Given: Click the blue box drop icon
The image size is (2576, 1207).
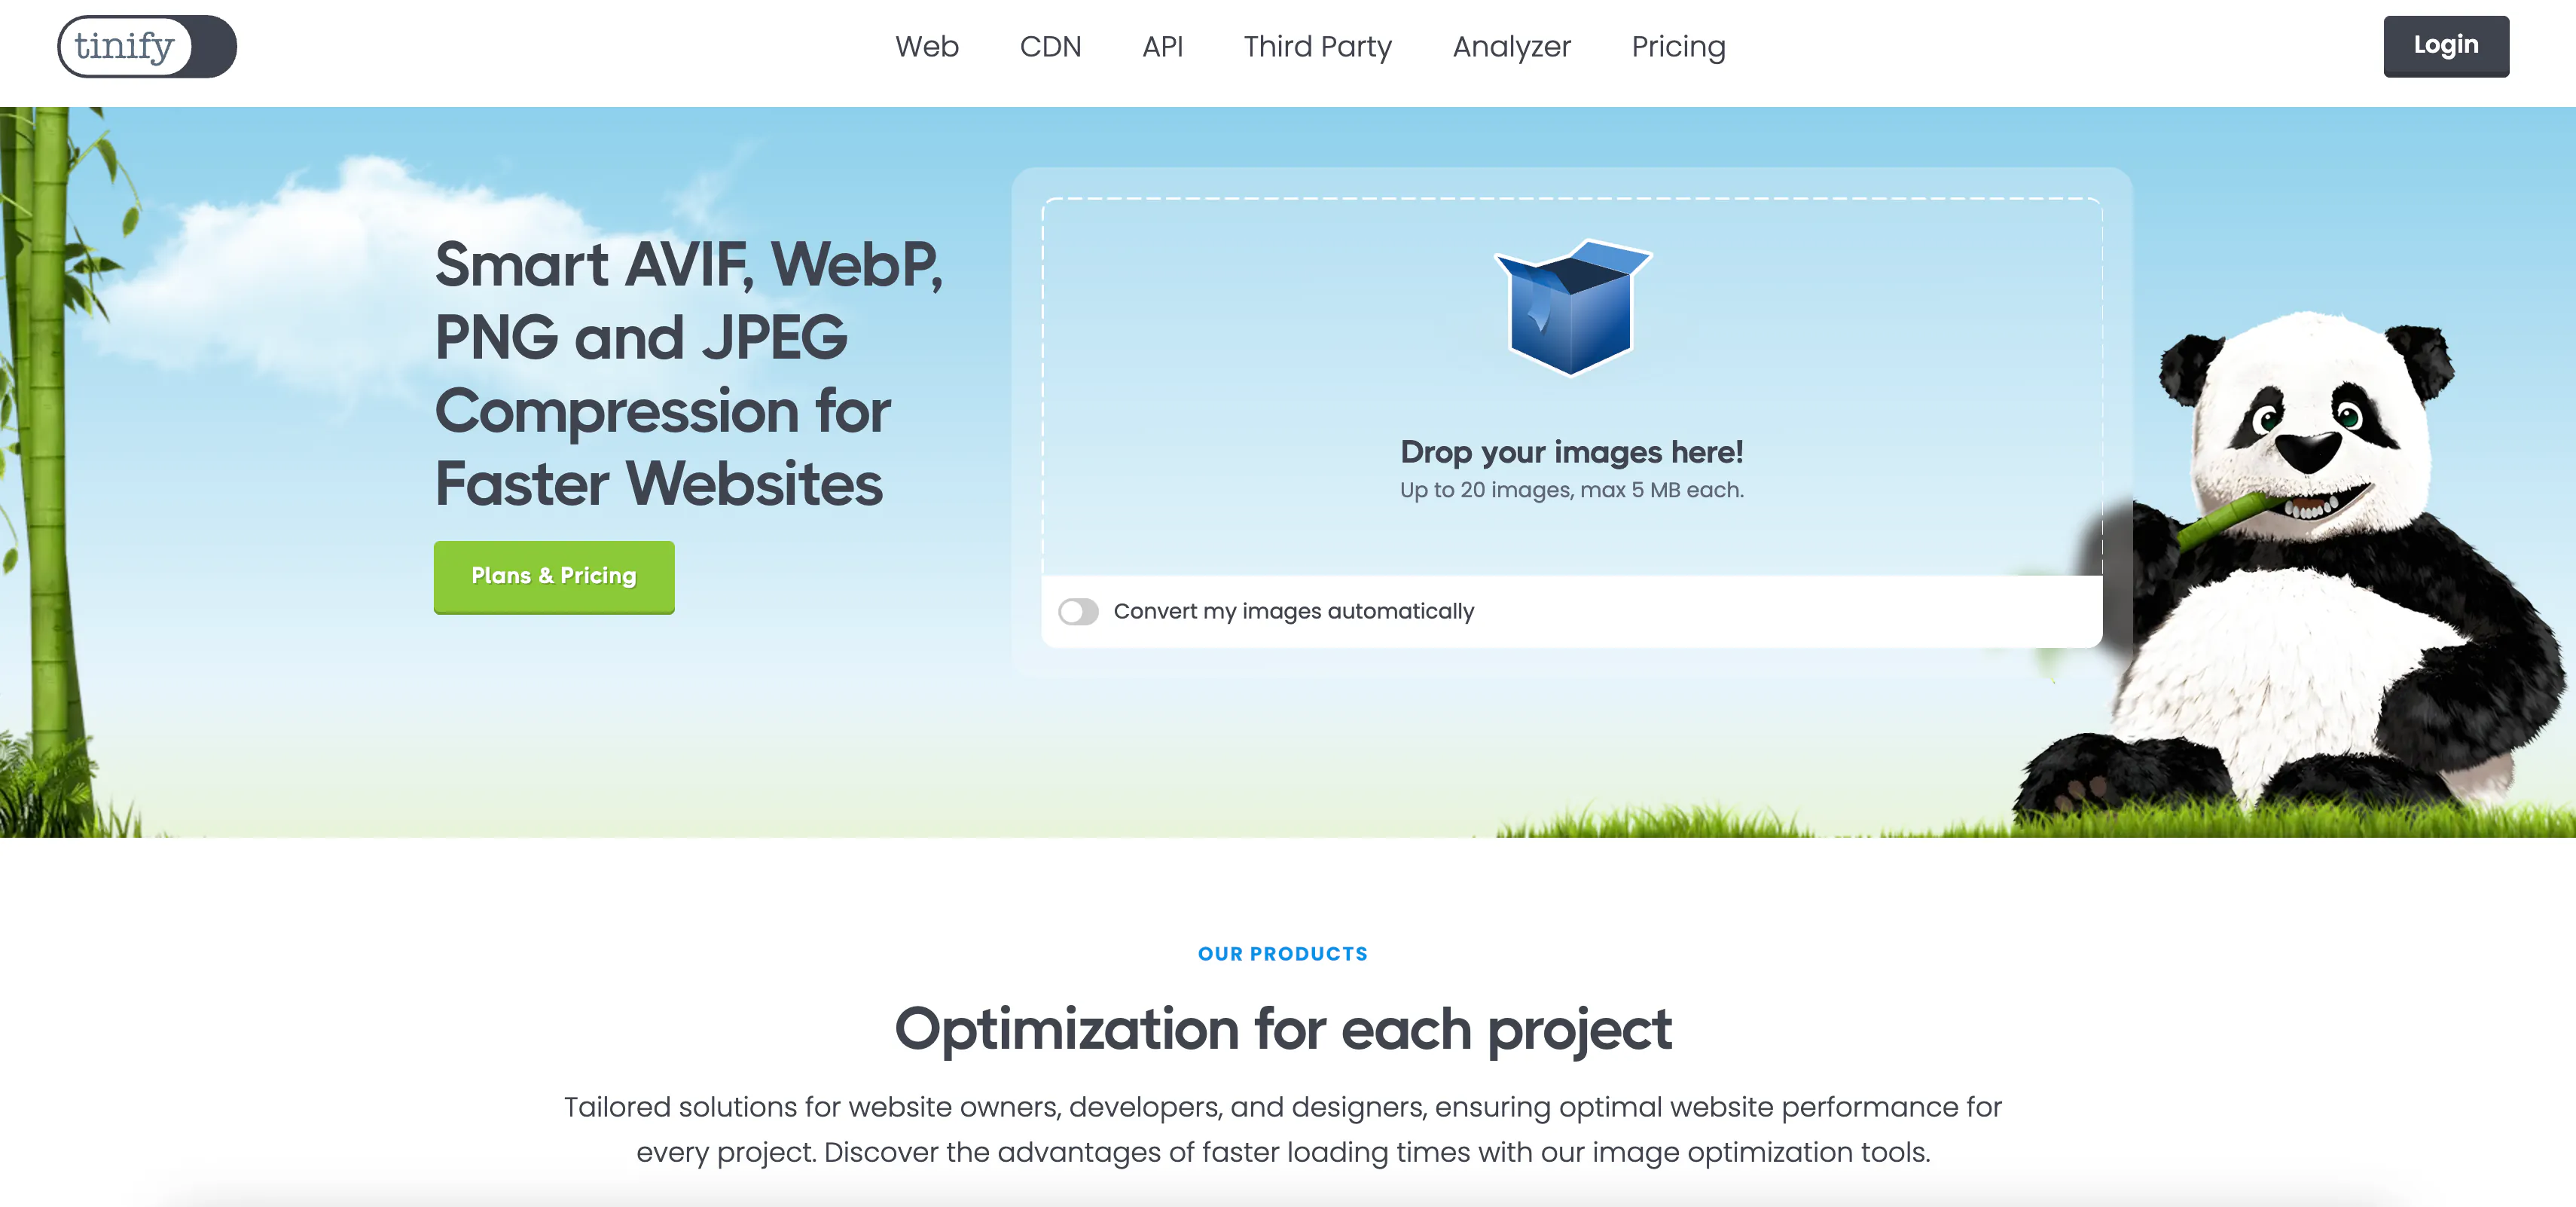Looking at the screenshot, I should pyautogui.click(x=1570, y=315).
